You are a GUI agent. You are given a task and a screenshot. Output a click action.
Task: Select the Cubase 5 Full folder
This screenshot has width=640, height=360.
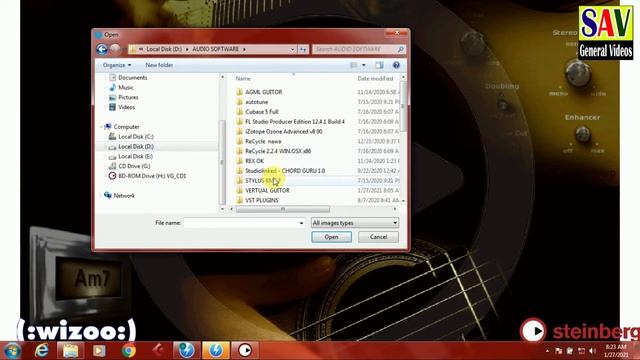click(x=262, y=112)
